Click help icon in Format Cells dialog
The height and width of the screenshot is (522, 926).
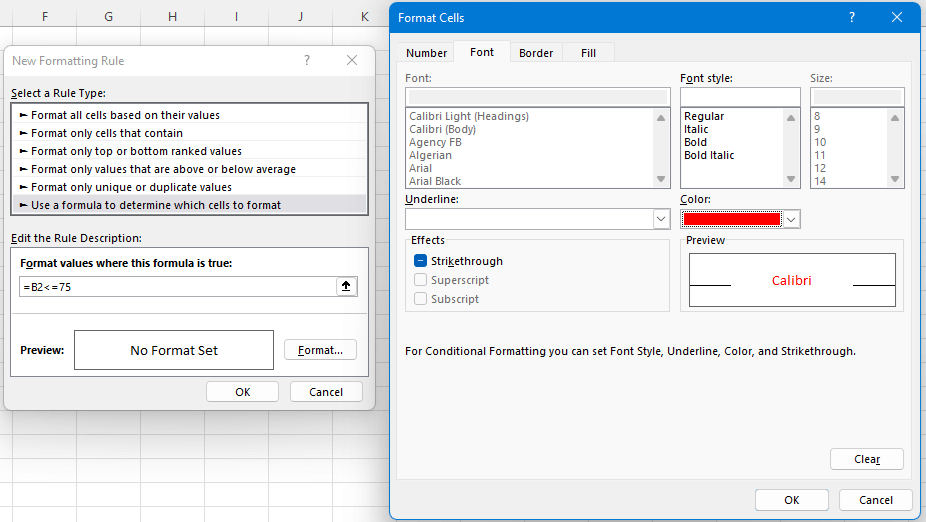click(x=852, y=18)
